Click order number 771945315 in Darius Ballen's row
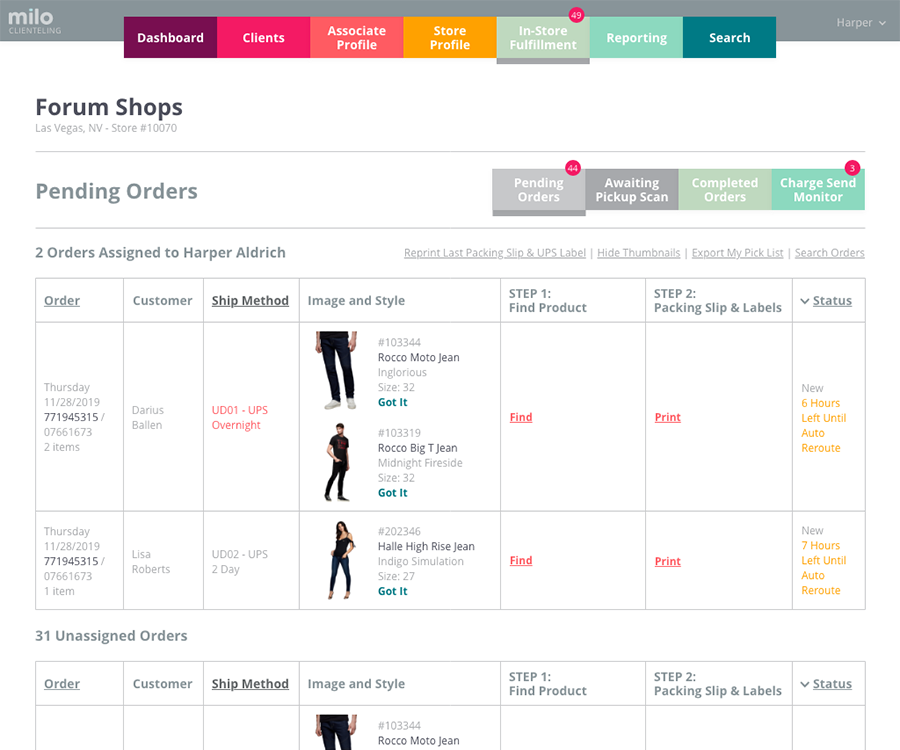Viewport: 900px width, 750px height. 71,417
